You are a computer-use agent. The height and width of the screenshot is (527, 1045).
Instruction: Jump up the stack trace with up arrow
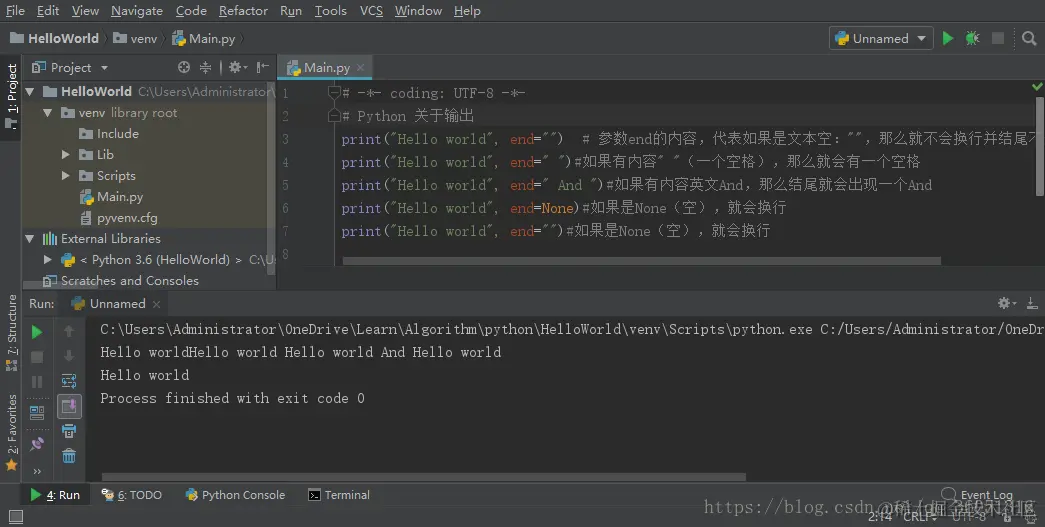tap(69, 330)
